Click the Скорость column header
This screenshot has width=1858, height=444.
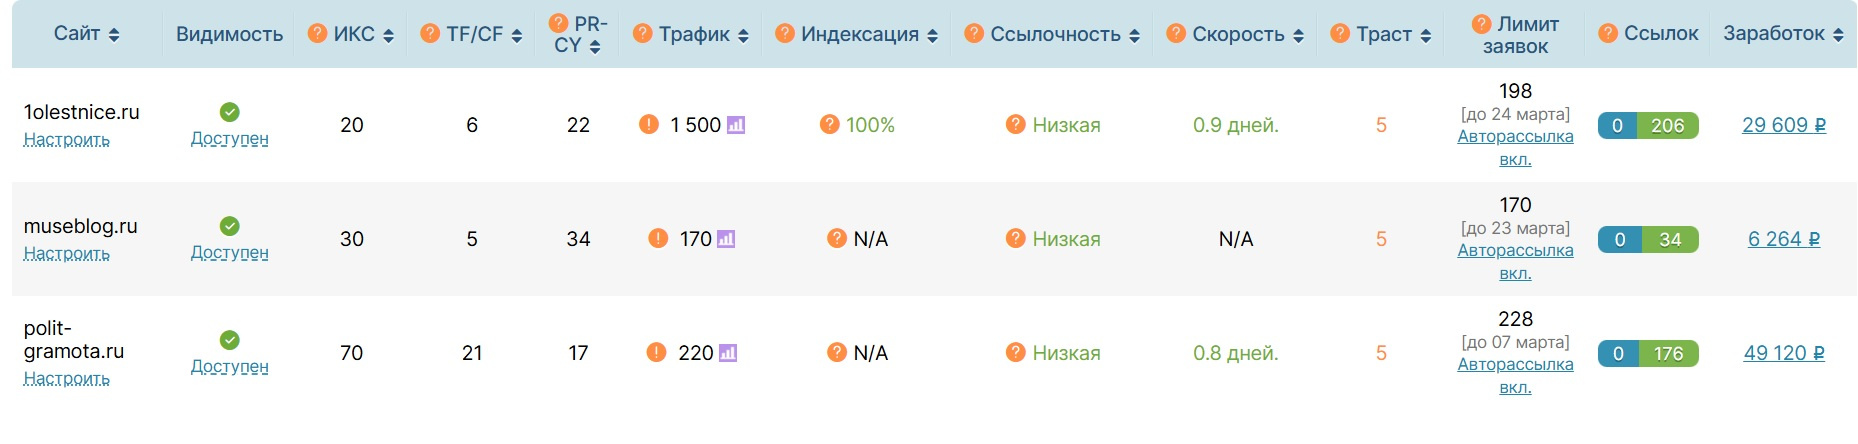(1238, 34)
